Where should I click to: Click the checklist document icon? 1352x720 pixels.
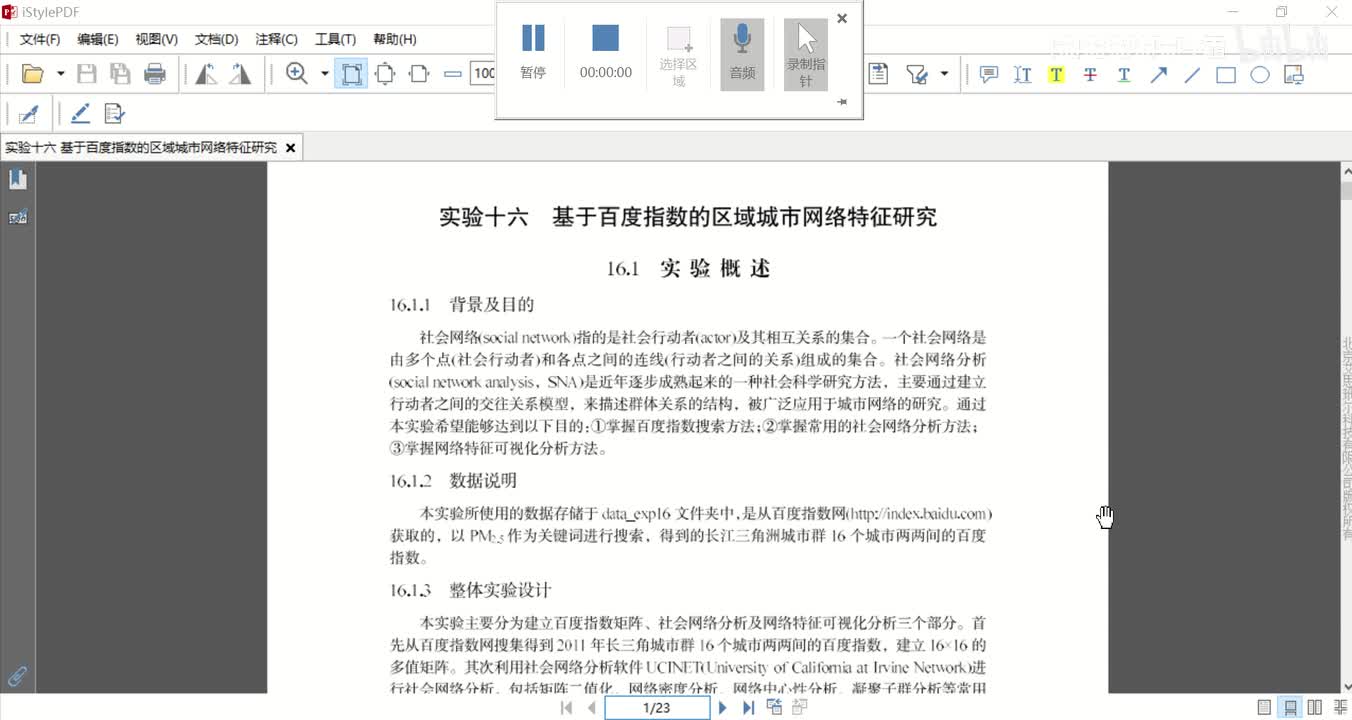click(x=115, y=113)
